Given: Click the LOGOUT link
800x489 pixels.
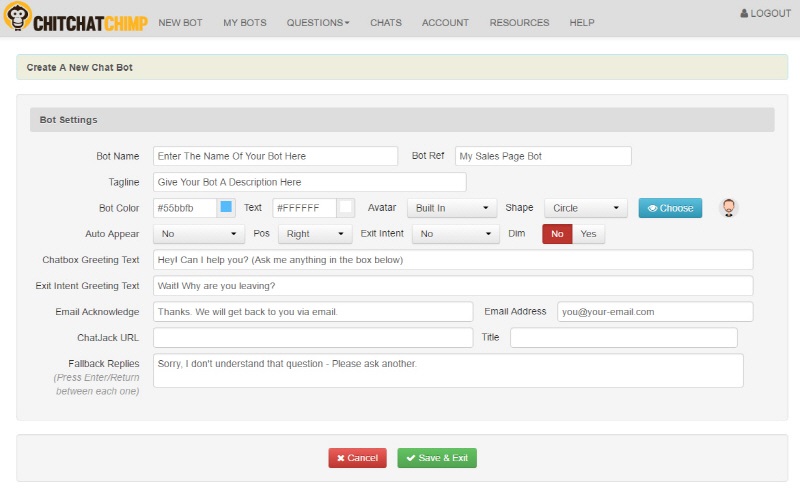Looking at the screenshot, I should tap(766, 13).
